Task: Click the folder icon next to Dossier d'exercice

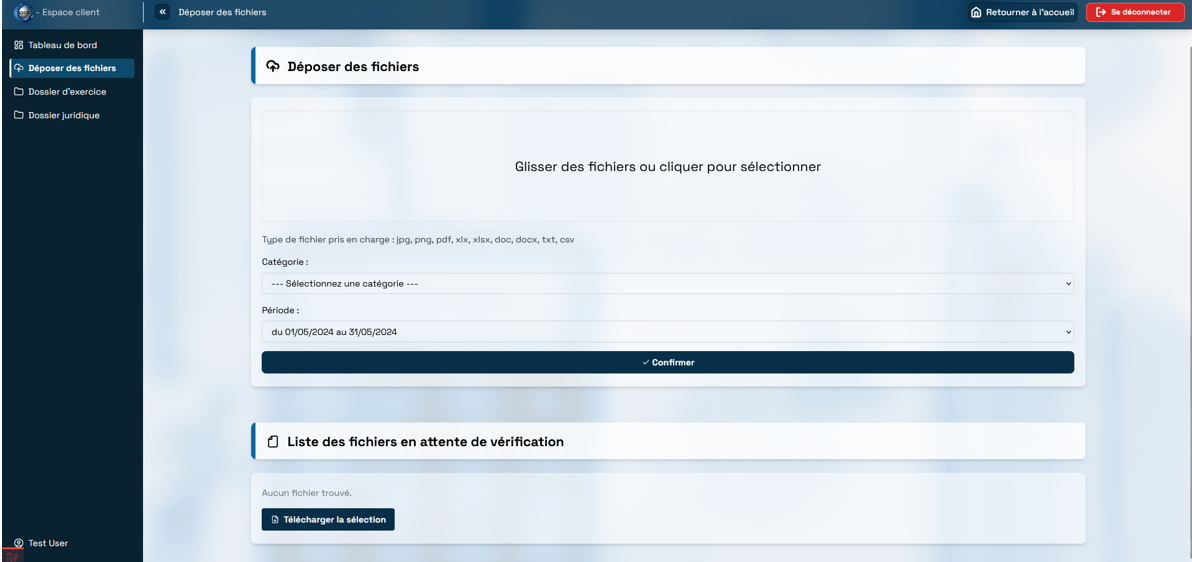Action: pyautogui.click(x=19, y=92)
